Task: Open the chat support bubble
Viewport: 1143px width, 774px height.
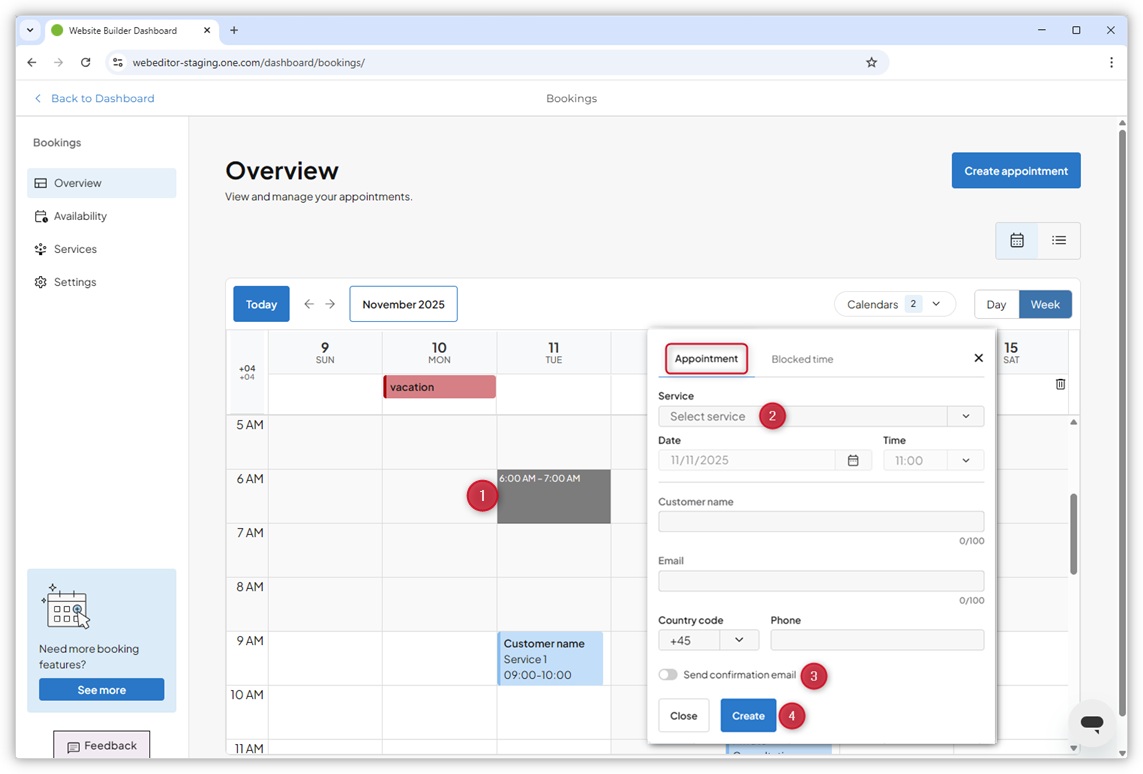Action: pyautogui.click(x=1091, y=723)
